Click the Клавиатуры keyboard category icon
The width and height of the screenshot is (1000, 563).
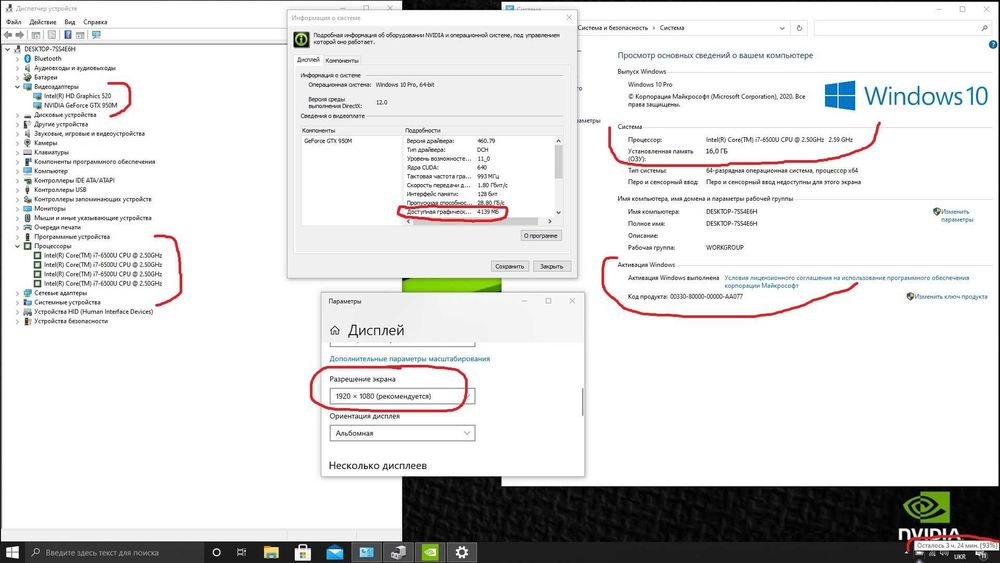[27, 152]
